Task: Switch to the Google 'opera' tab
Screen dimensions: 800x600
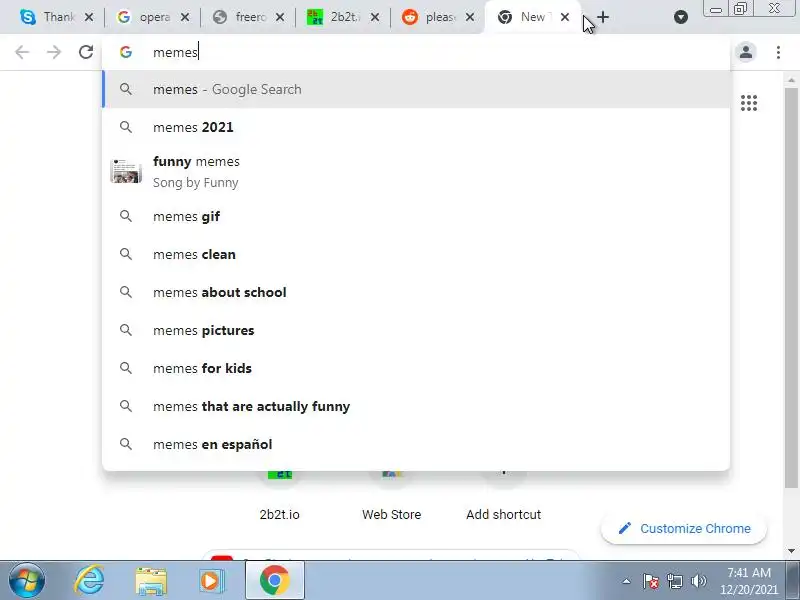Action: [x=144, y=17]
